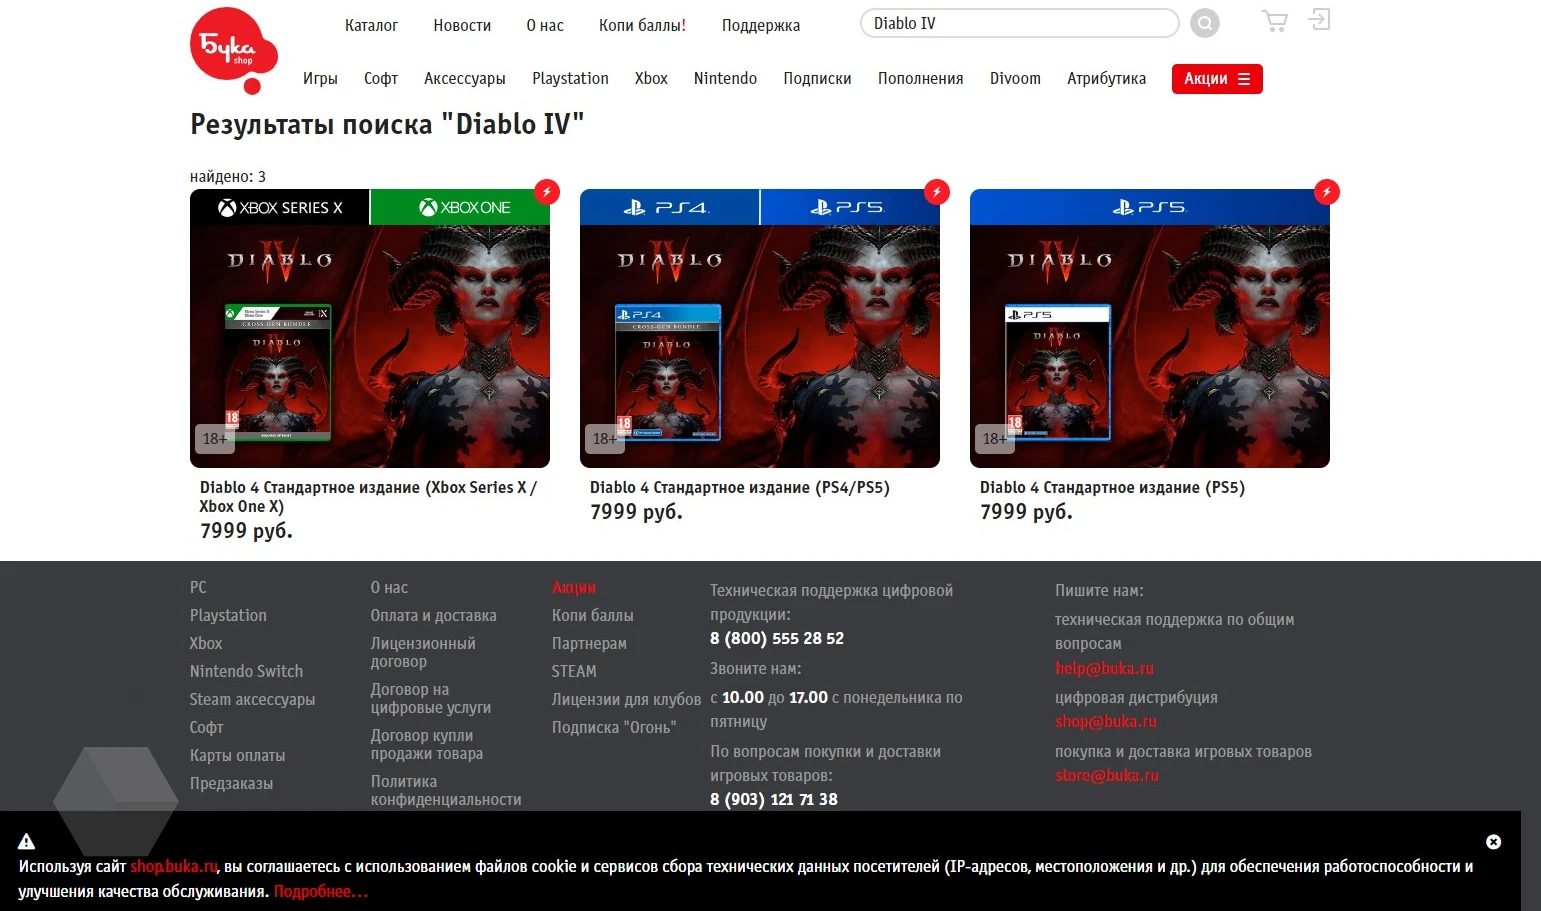Image resolution: width=1541 pixels, height=911 pixels.
Task: Click phone number 8 (800) 555 28 52
Action: pos(777,639)
